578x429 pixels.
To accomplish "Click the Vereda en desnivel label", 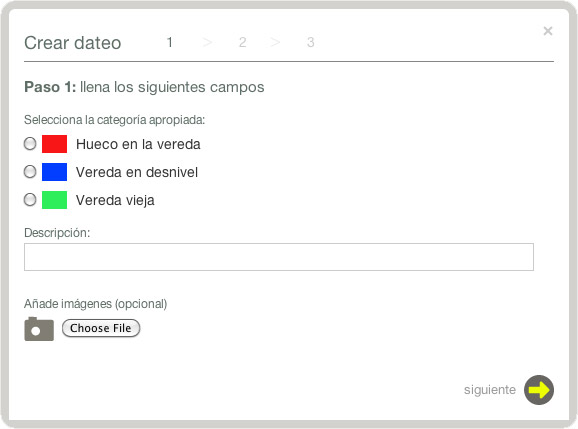I will (x=137, y=172).
